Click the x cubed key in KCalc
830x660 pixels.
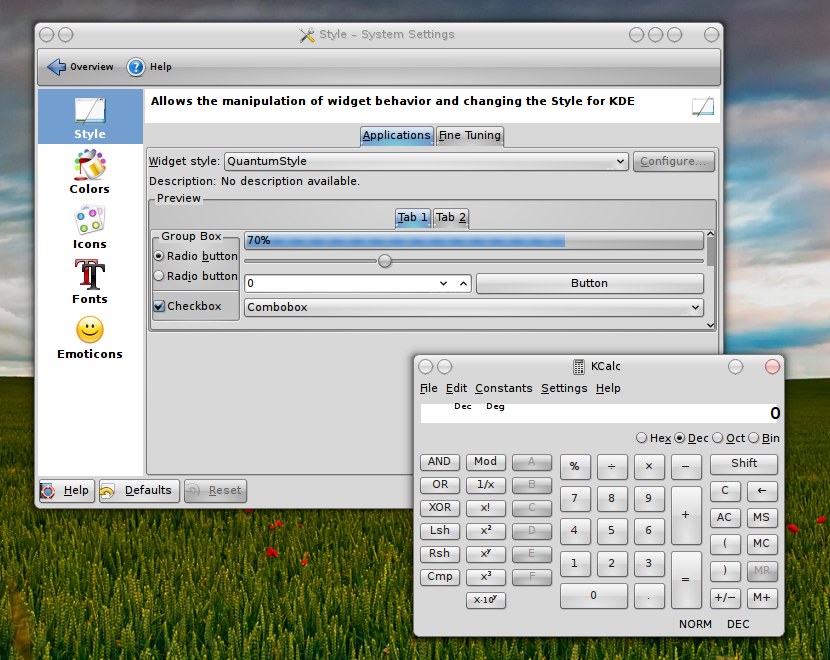pos(486,576)
